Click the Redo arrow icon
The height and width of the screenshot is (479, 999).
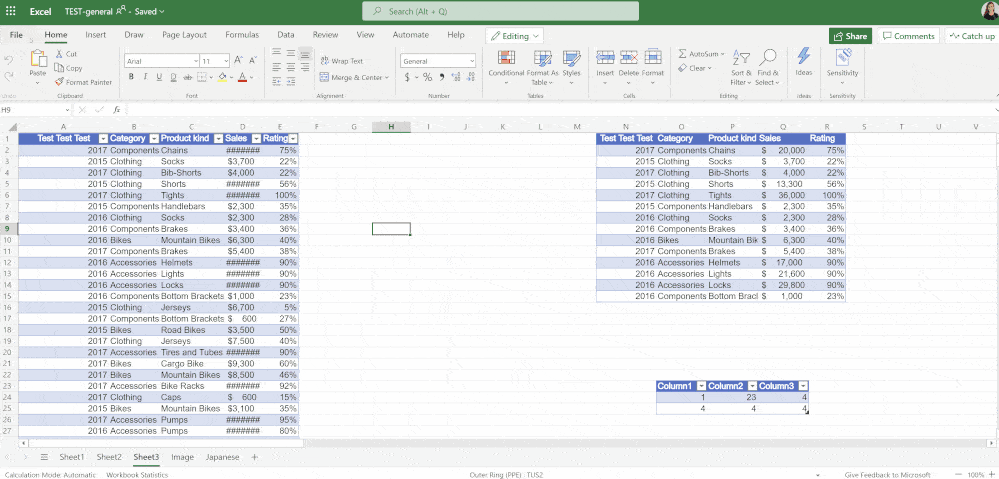pos(9,76)
